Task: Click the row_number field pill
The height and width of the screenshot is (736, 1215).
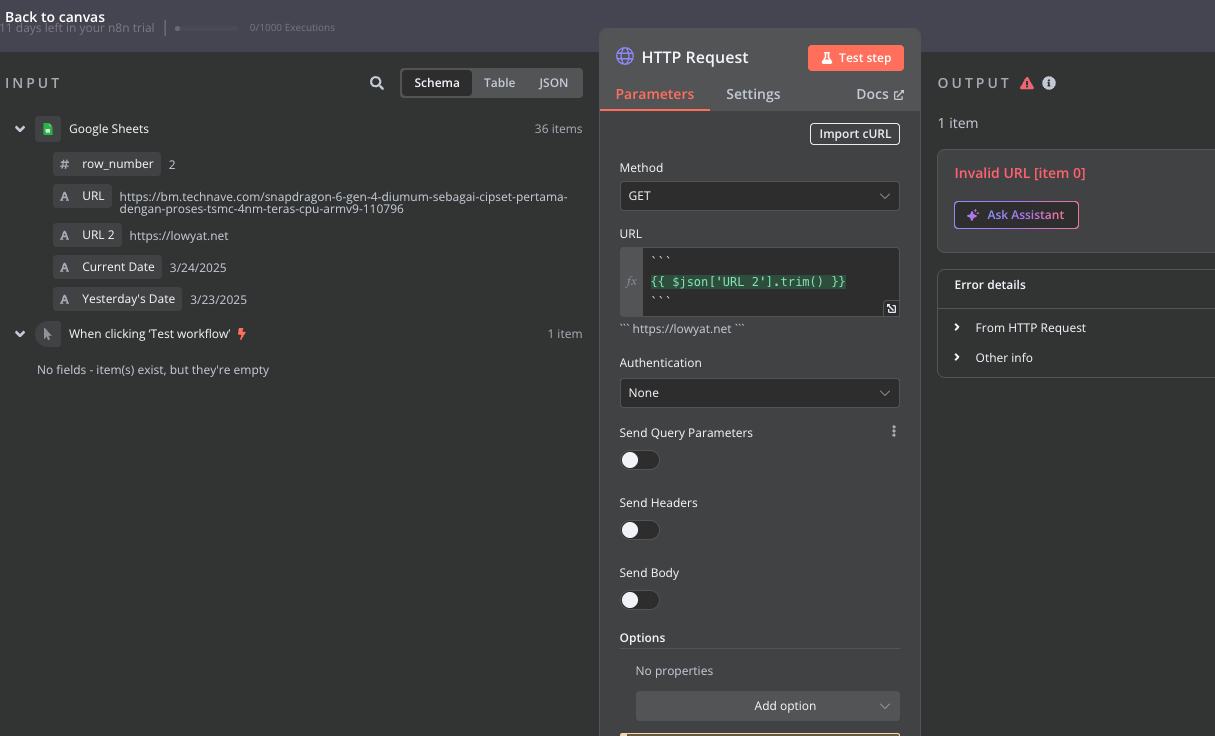Action: click(x=107, y=164)
